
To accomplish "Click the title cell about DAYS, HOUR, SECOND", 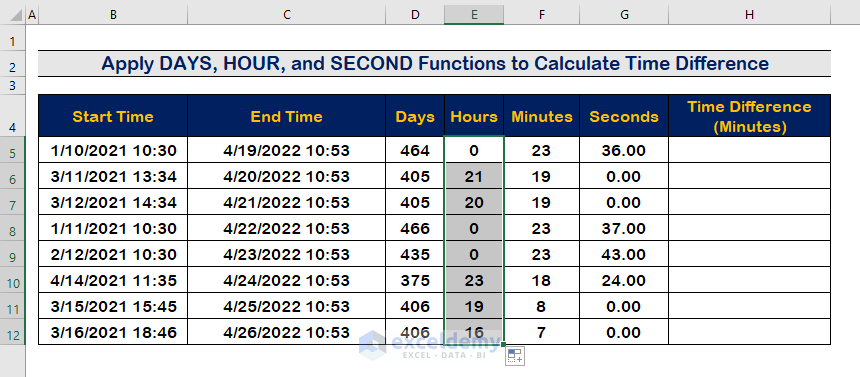I will [434, 64].
